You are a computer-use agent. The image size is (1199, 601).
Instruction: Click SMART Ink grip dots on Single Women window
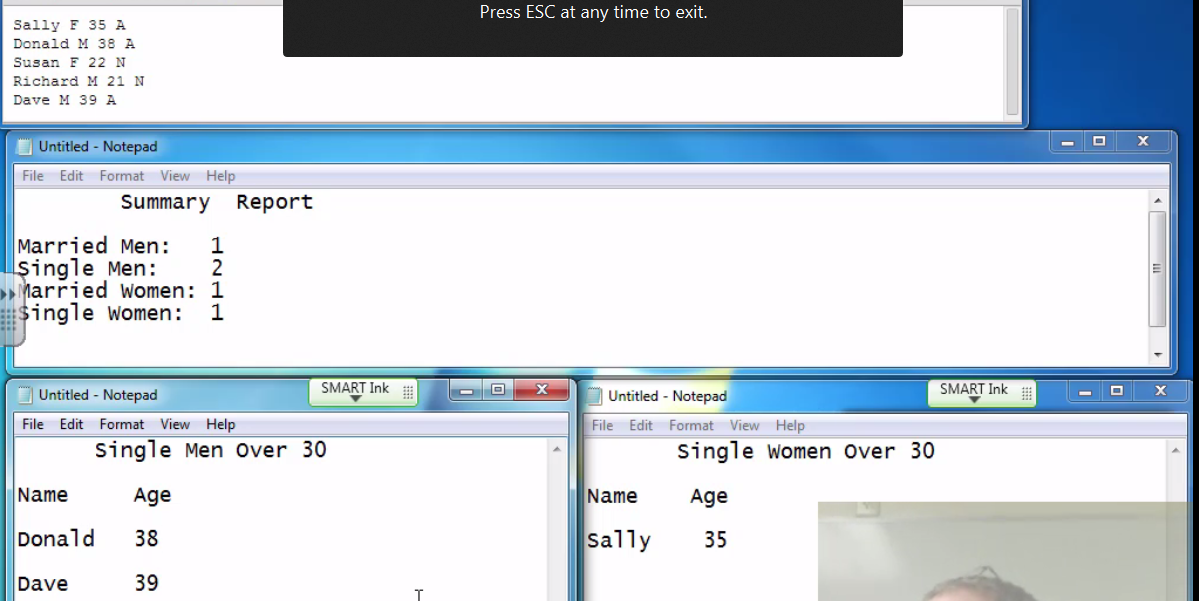click(1027, 394)
